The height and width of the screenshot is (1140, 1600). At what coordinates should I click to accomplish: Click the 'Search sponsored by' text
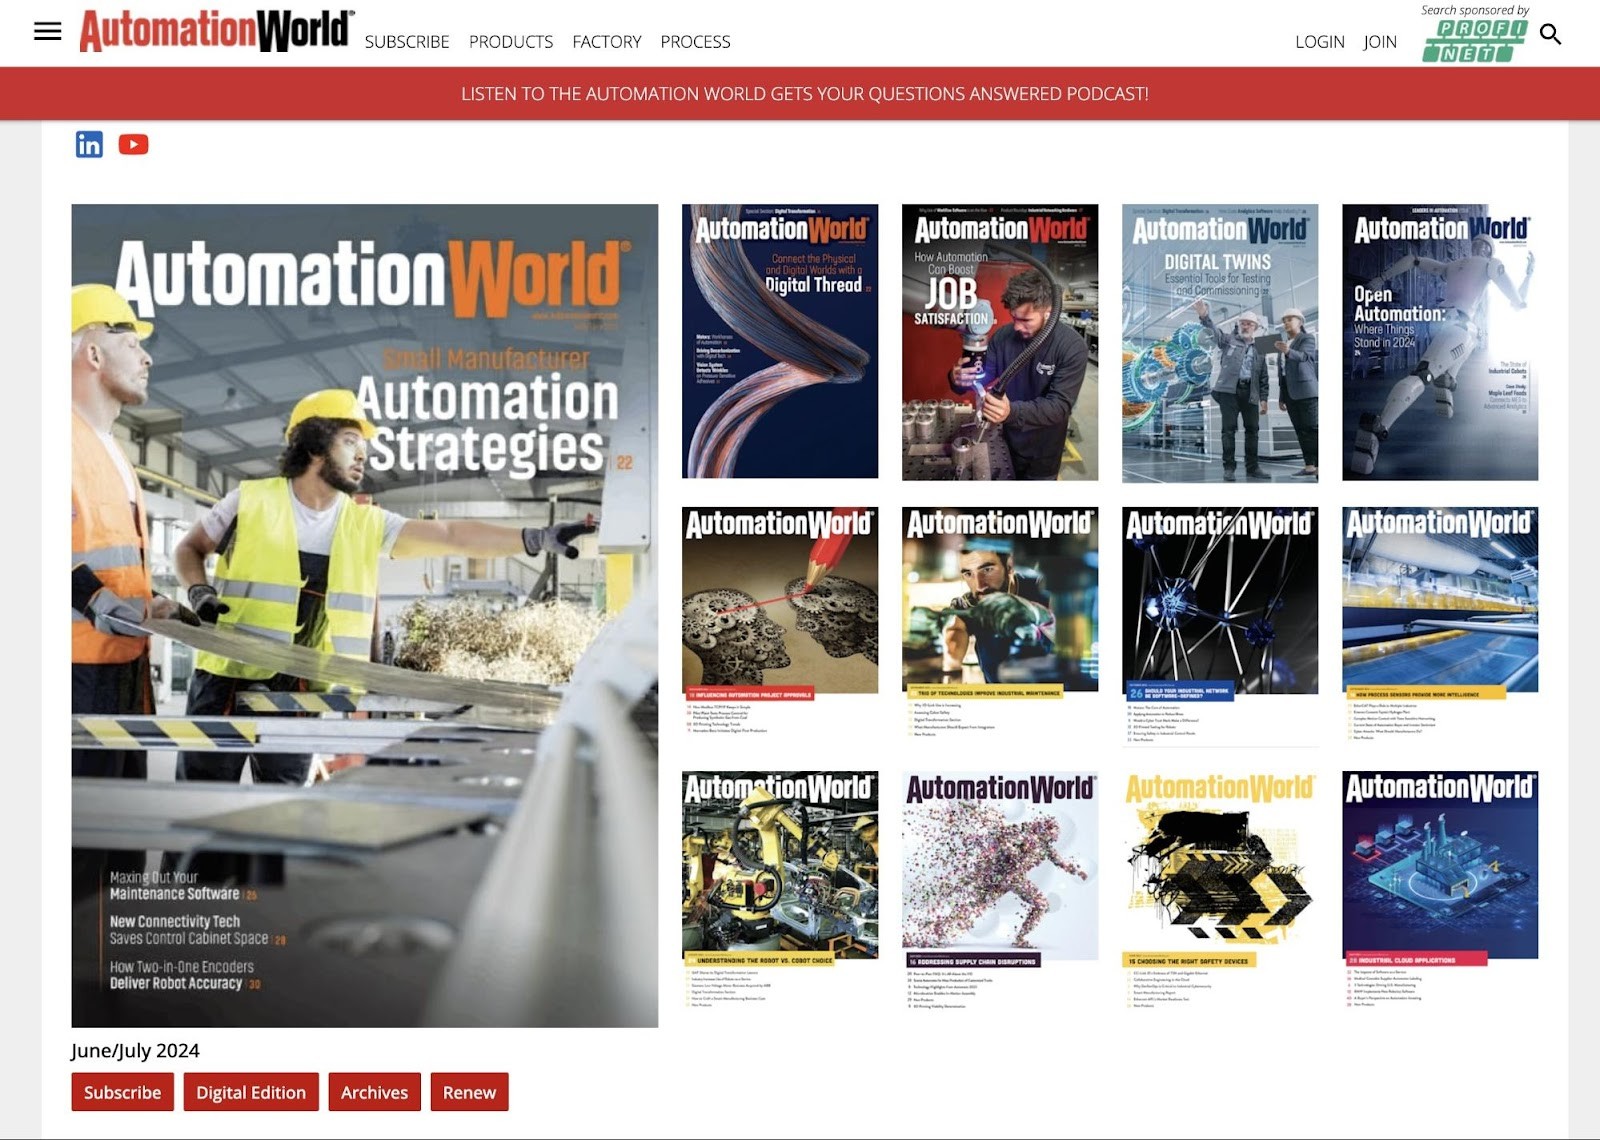coord(1475,10)
